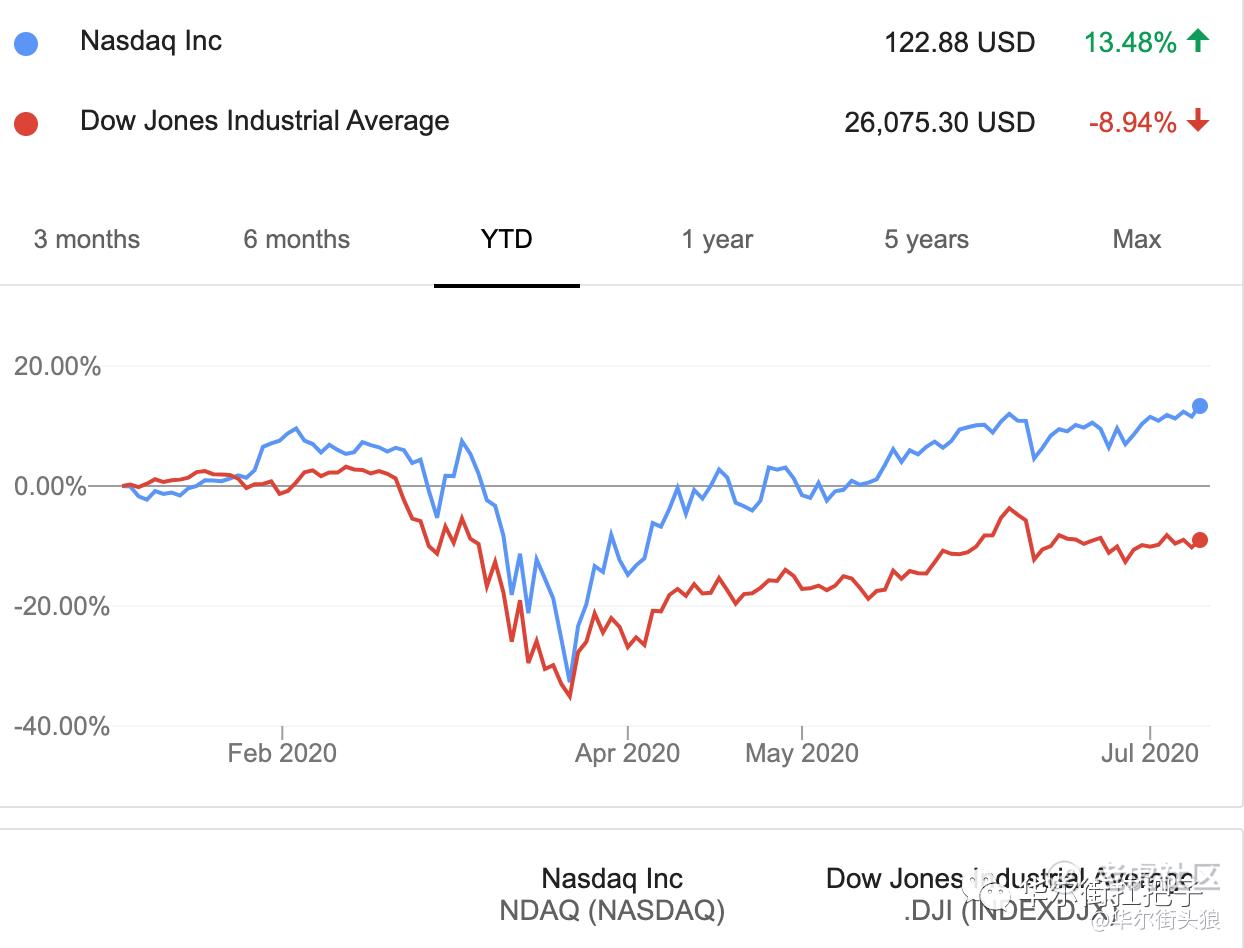Switch chart to 5 years

tap(926, 240)
